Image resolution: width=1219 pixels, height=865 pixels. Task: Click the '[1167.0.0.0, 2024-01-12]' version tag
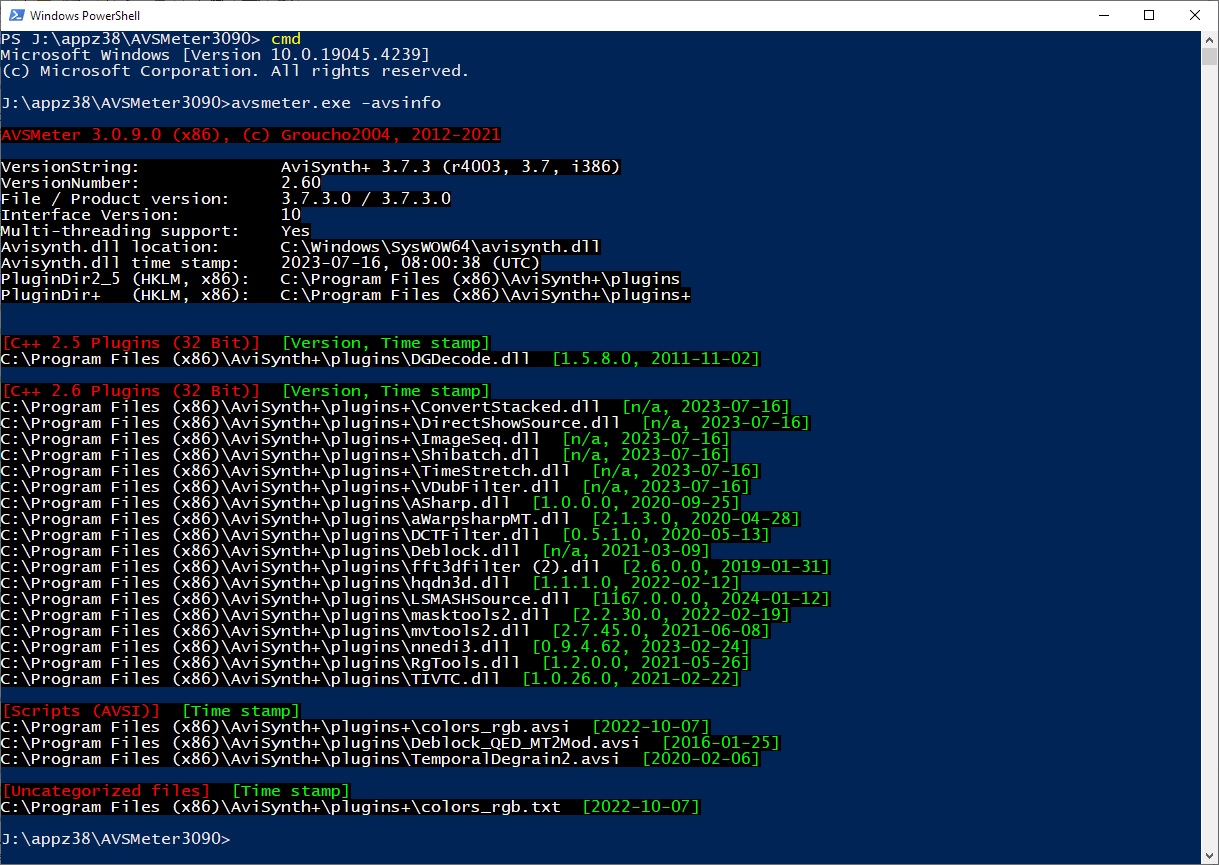(711, 599)
